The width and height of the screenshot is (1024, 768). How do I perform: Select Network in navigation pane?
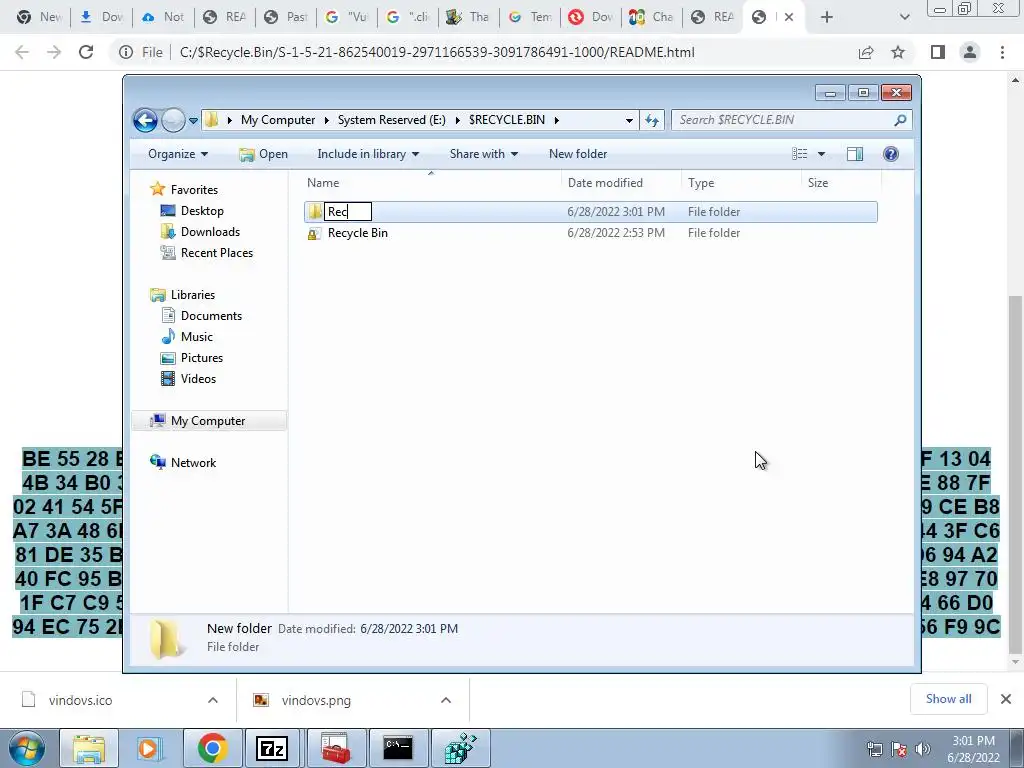pyautogui.click(x=193, y=463)
